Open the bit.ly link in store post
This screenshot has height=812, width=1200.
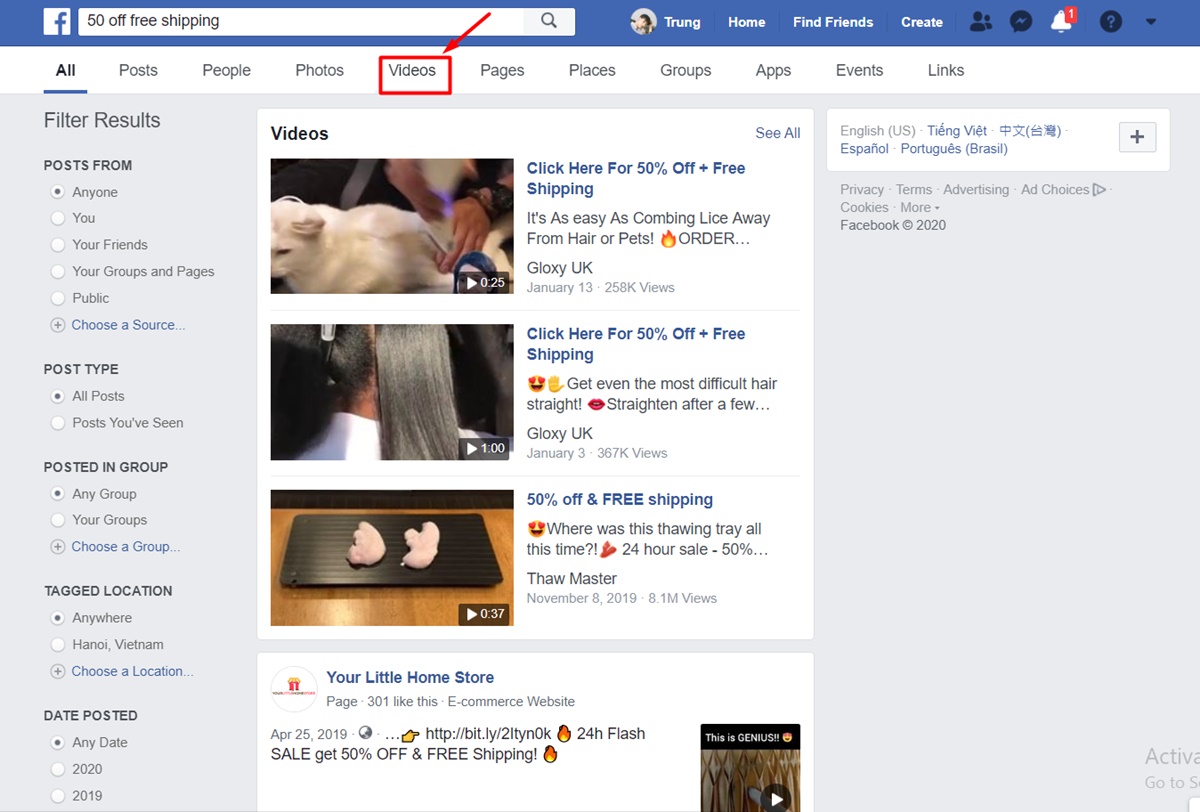click(487, 733)
